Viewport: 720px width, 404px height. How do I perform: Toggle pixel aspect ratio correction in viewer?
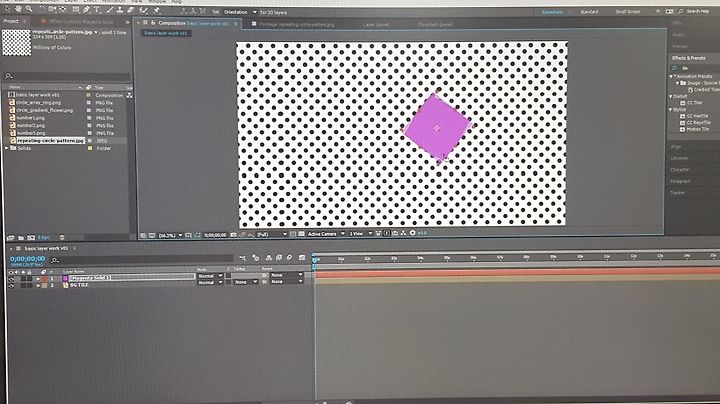point(378,233)
